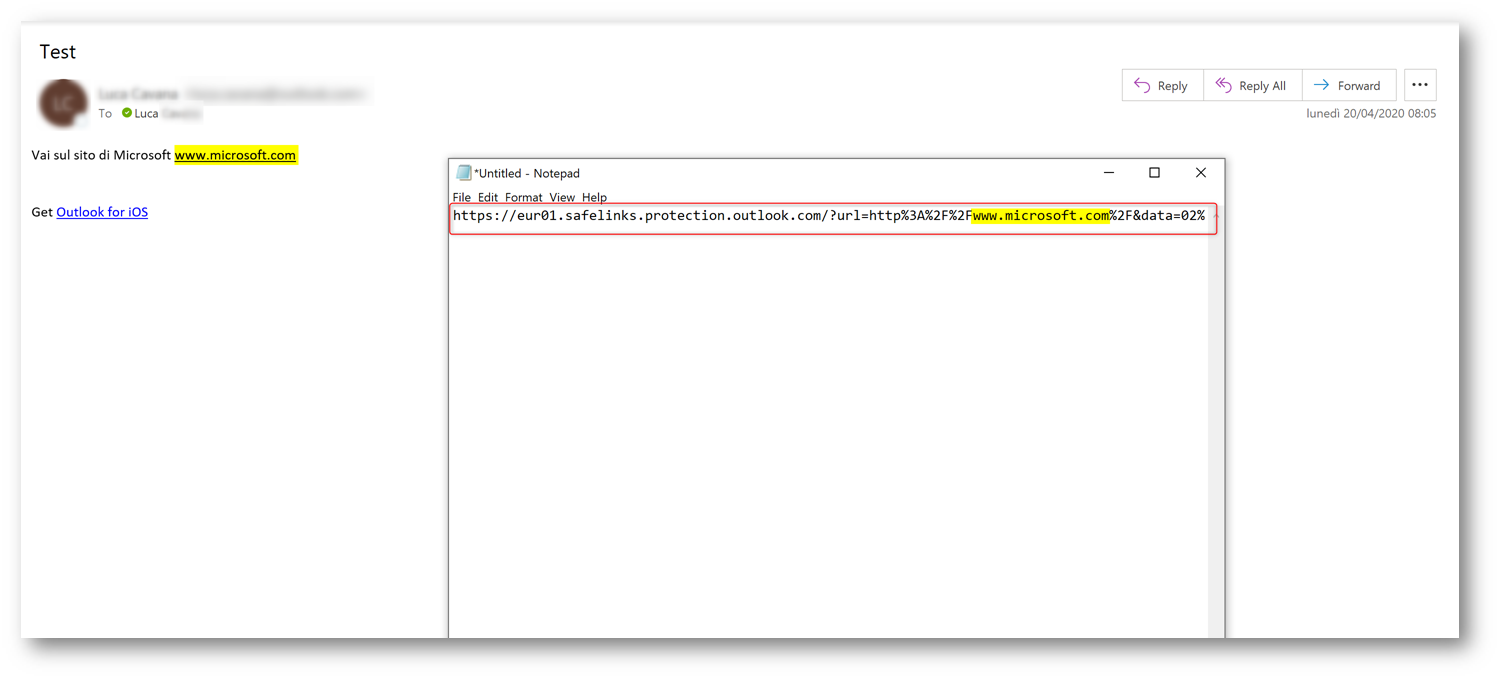Viewport: 1501px width, 680px height.
Task: Open the www.microsoft.com link in email body
Action: tap(236, 155)
